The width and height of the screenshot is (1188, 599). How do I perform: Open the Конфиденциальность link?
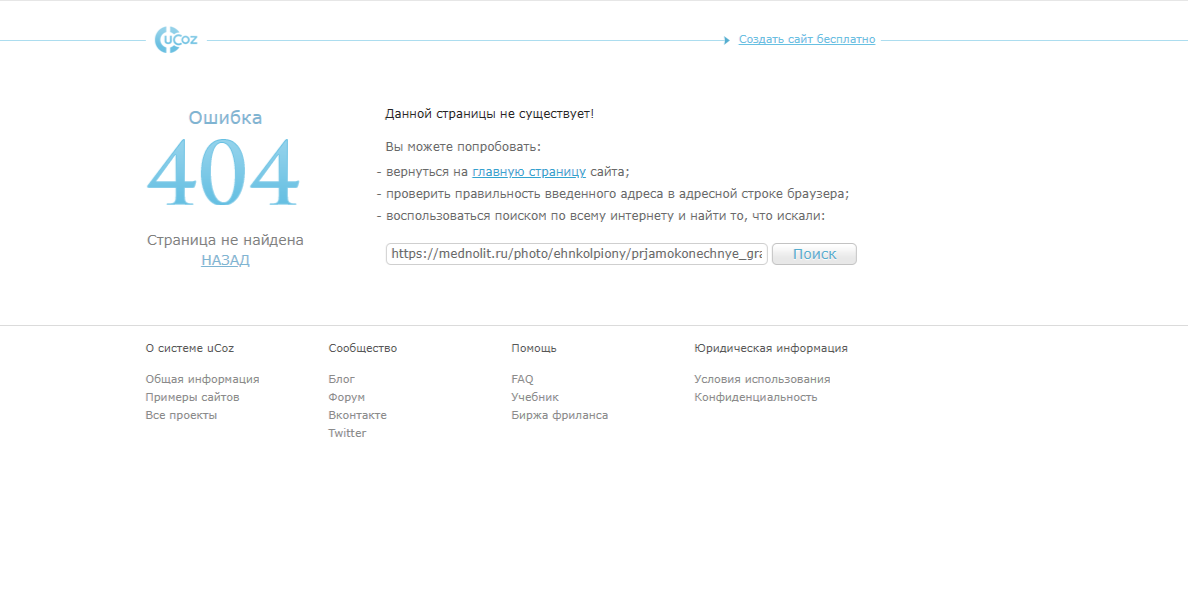point(755,398)
